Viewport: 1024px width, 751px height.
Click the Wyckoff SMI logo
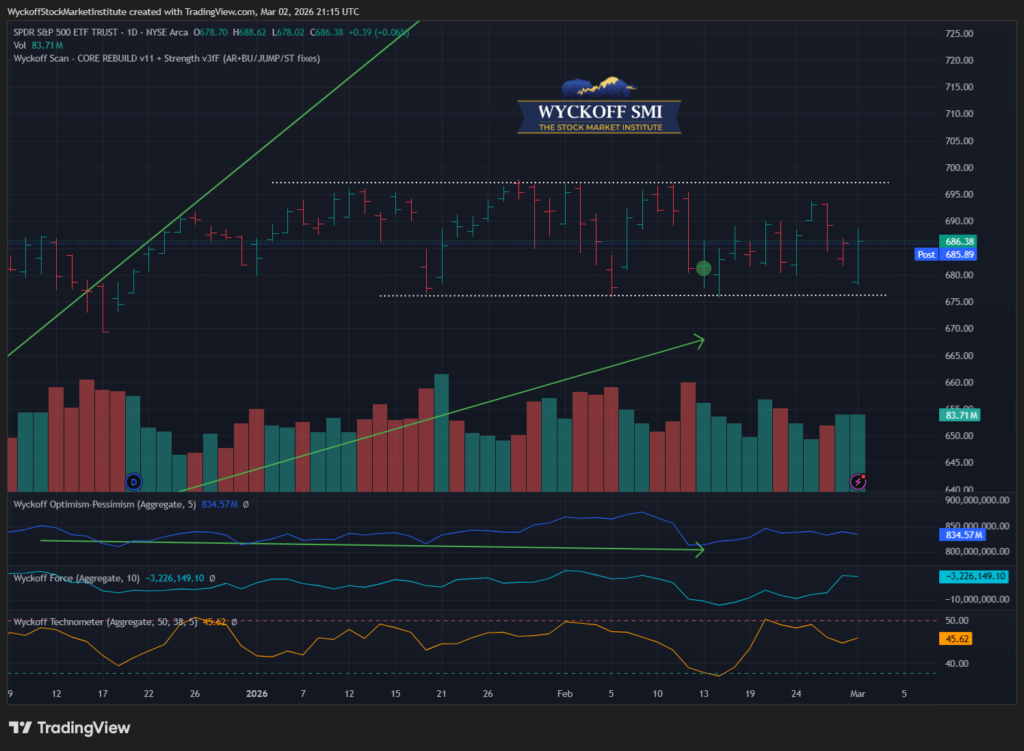tap(599, 106)
